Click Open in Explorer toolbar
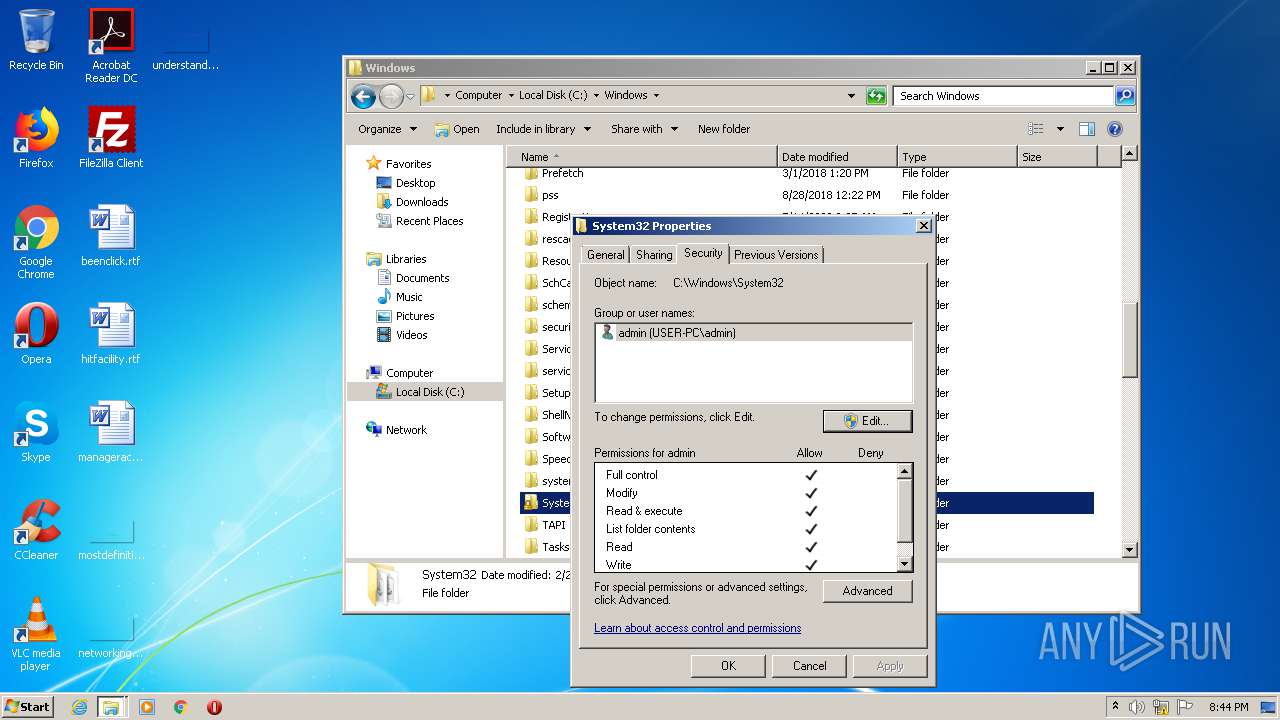 [x=457, y=129]
